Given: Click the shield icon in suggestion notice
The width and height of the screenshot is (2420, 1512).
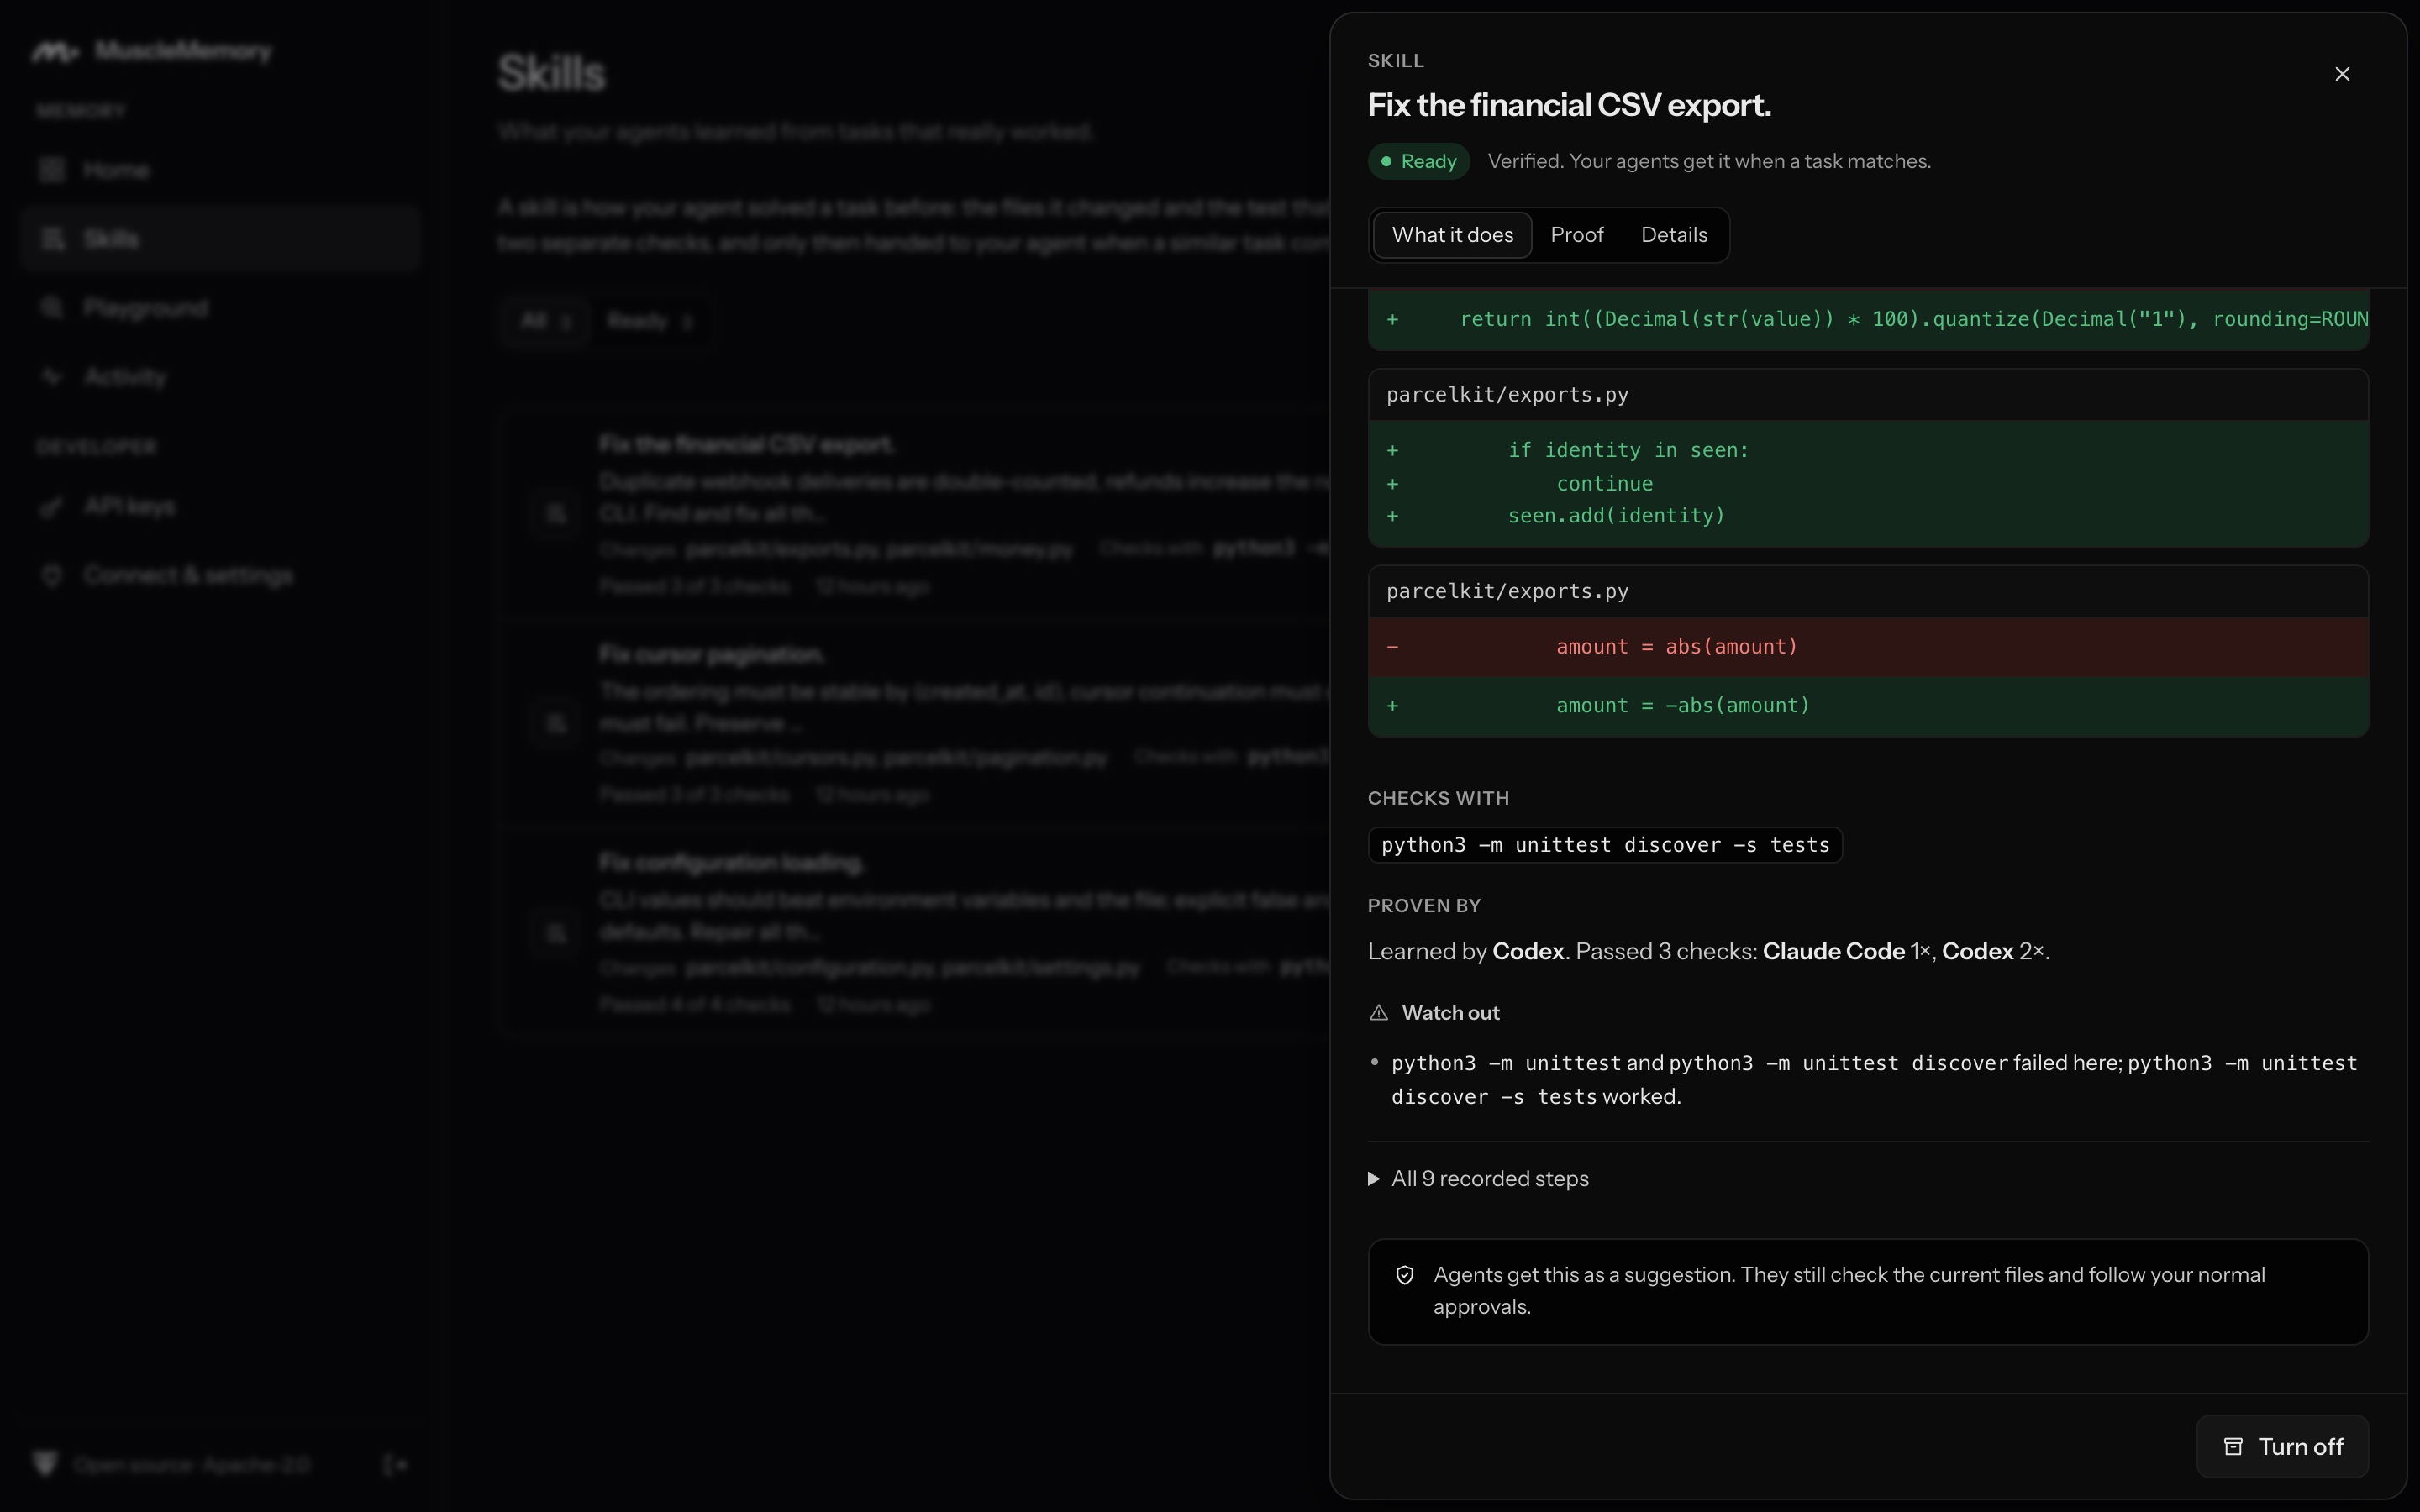Looking at the screenshot, I should [1405, 1275].
